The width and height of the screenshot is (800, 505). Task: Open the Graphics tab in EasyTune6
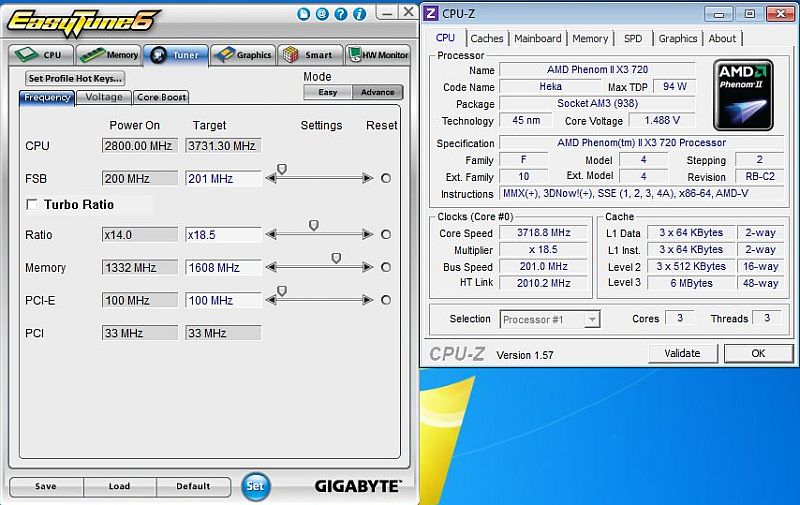[242, 55]
